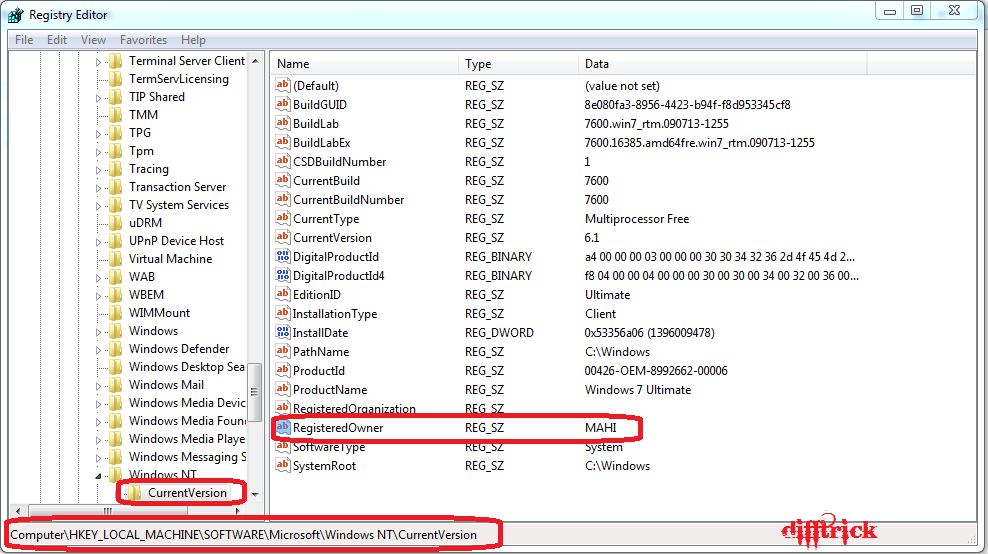This screenshot has height=554, width=988.
Task: Click the uDRM folder icon
Action: pyautogui.click(x=115, y=222)
